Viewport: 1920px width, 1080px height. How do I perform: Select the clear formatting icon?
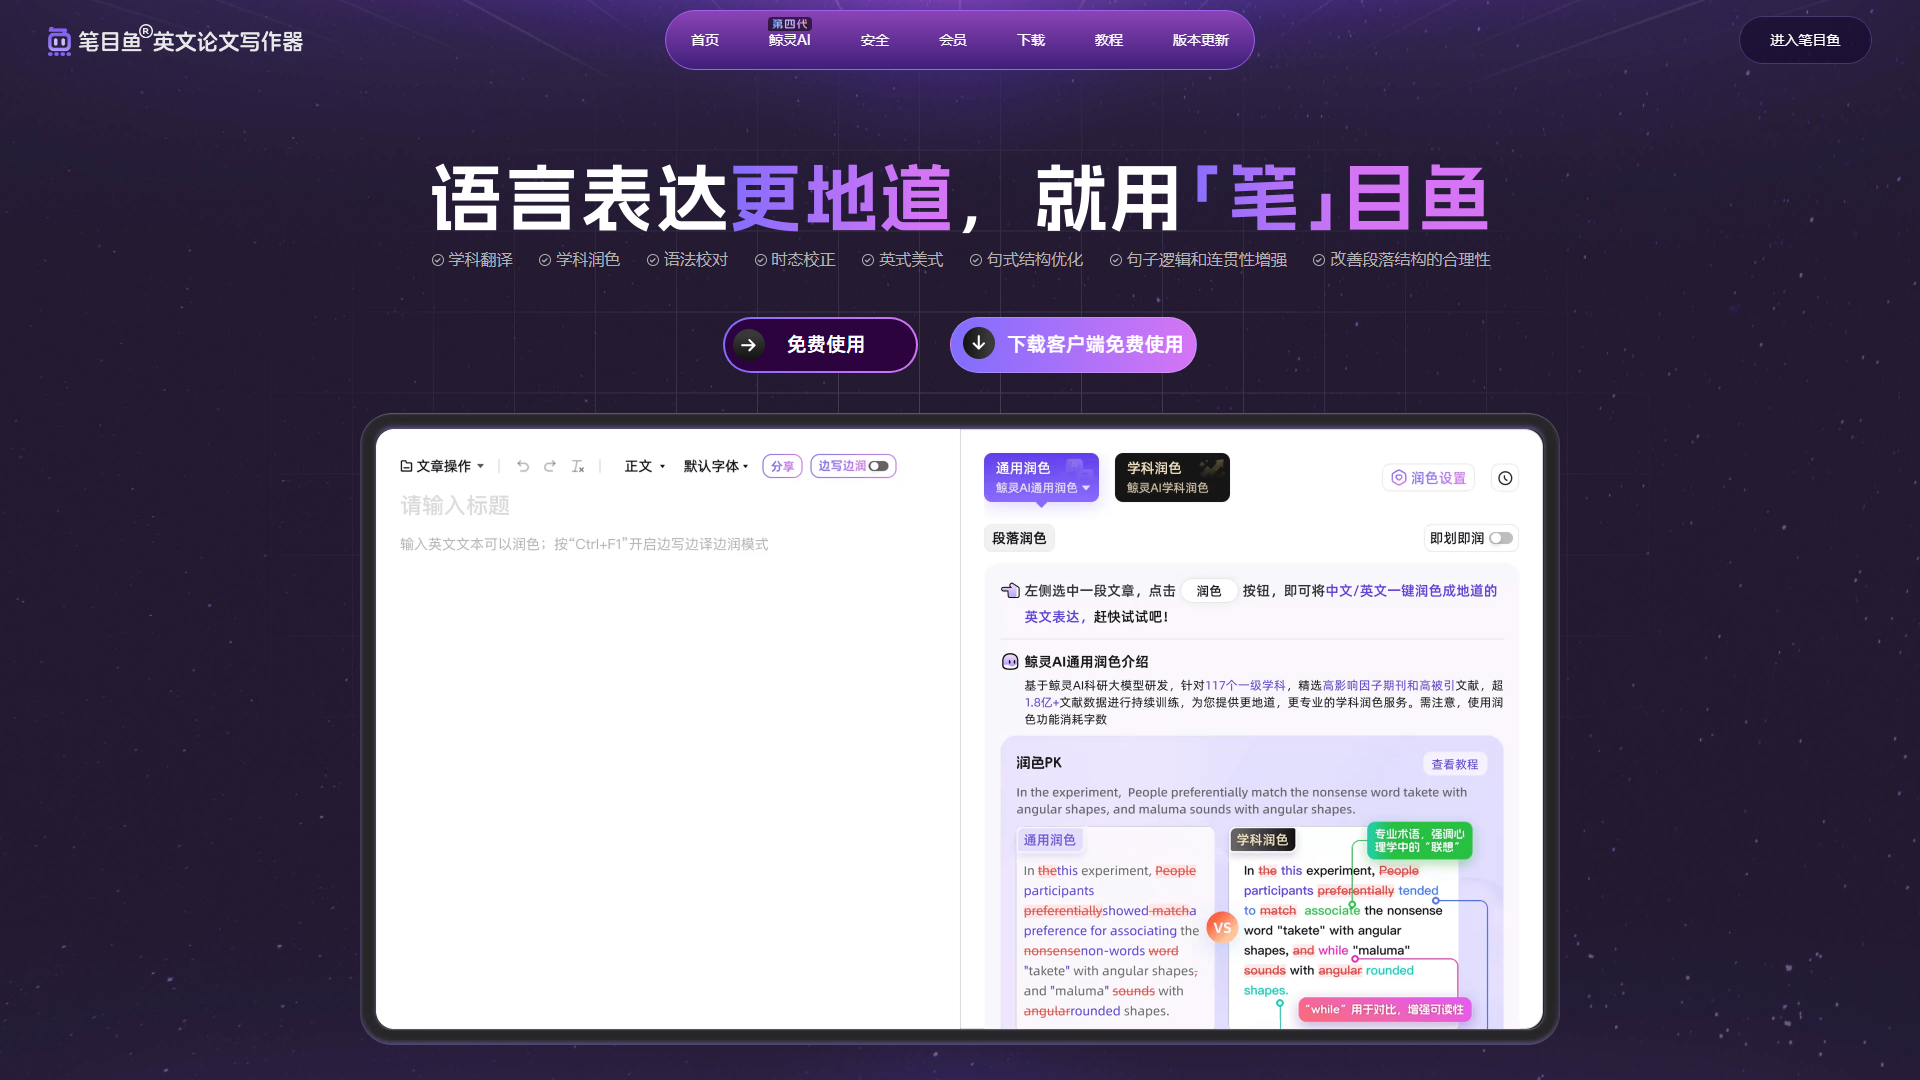pos(578,466)
